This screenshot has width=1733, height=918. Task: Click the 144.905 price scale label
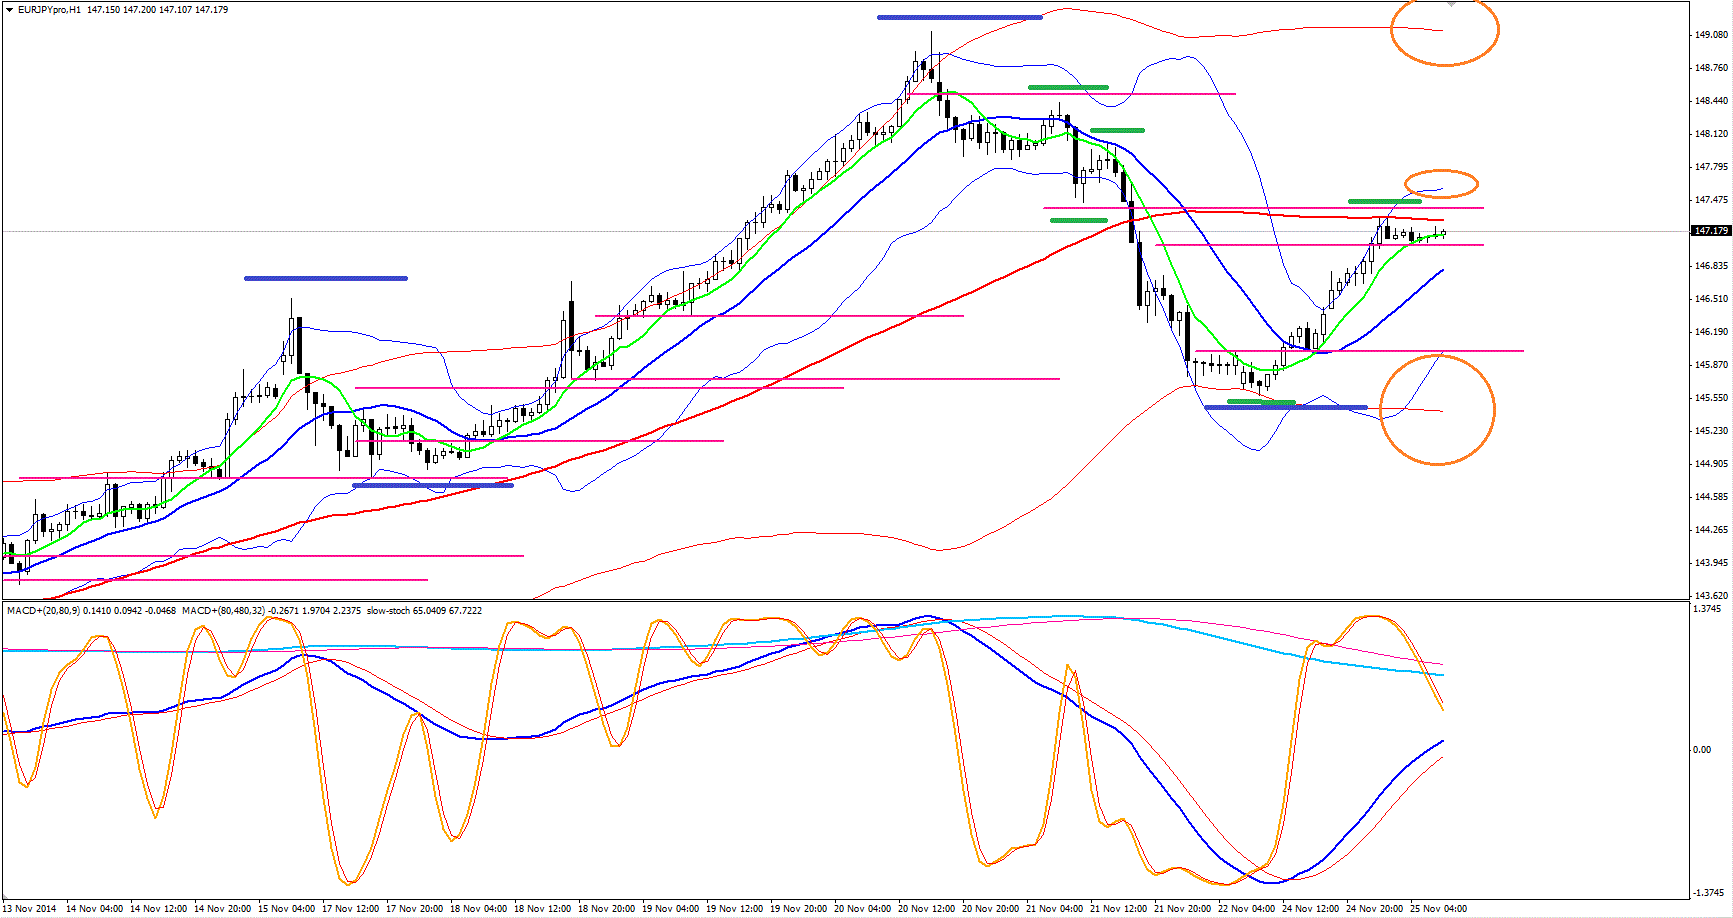click(x=1711, y=464)
